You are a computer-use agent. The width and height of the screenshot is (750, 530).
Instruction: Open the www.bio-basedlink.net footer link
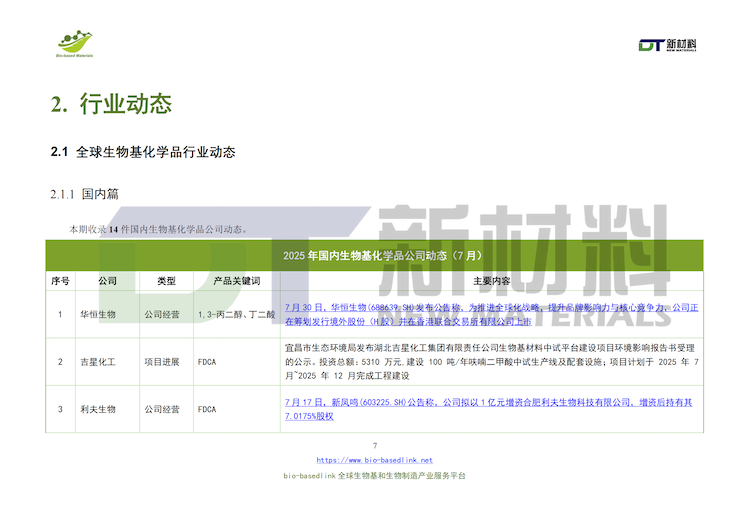point(375,460)
